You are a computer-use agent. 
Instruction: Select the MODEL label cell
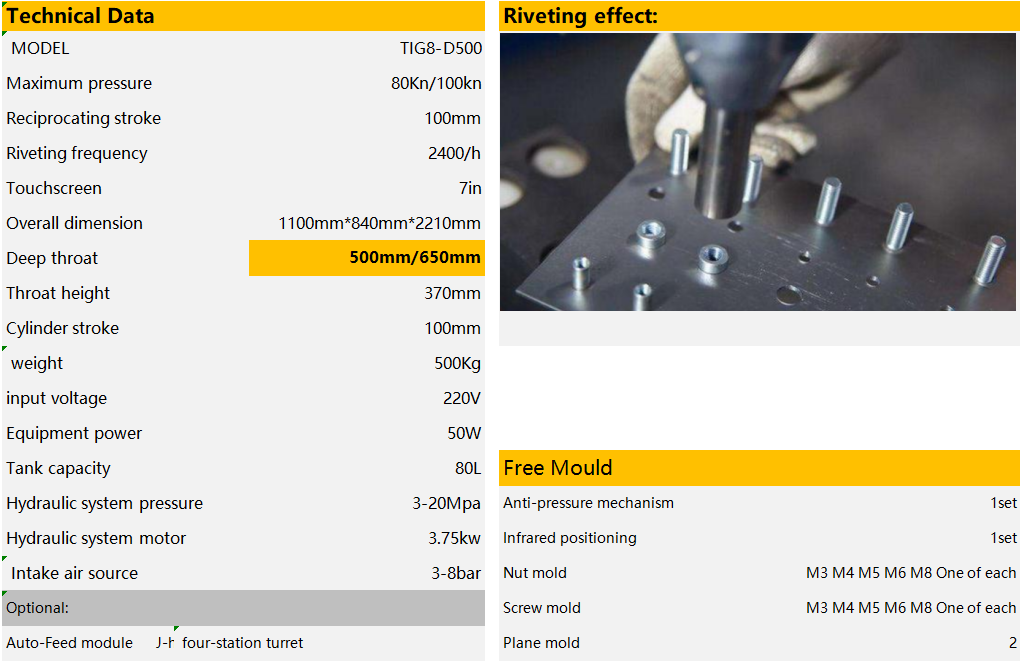pyautogui.click(x=40, y=48)
